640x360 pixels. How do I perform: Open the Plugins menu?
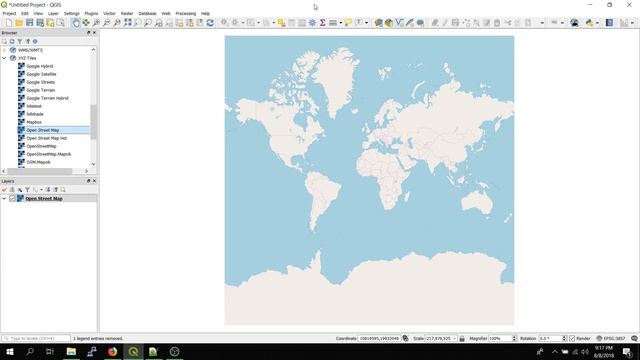coord(91,13)
